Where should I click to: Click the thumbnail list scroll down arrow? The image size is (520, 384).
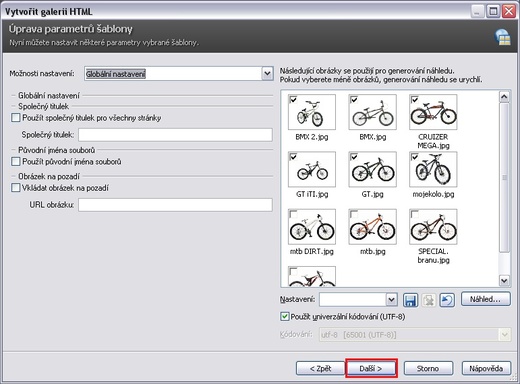[504, 280]
